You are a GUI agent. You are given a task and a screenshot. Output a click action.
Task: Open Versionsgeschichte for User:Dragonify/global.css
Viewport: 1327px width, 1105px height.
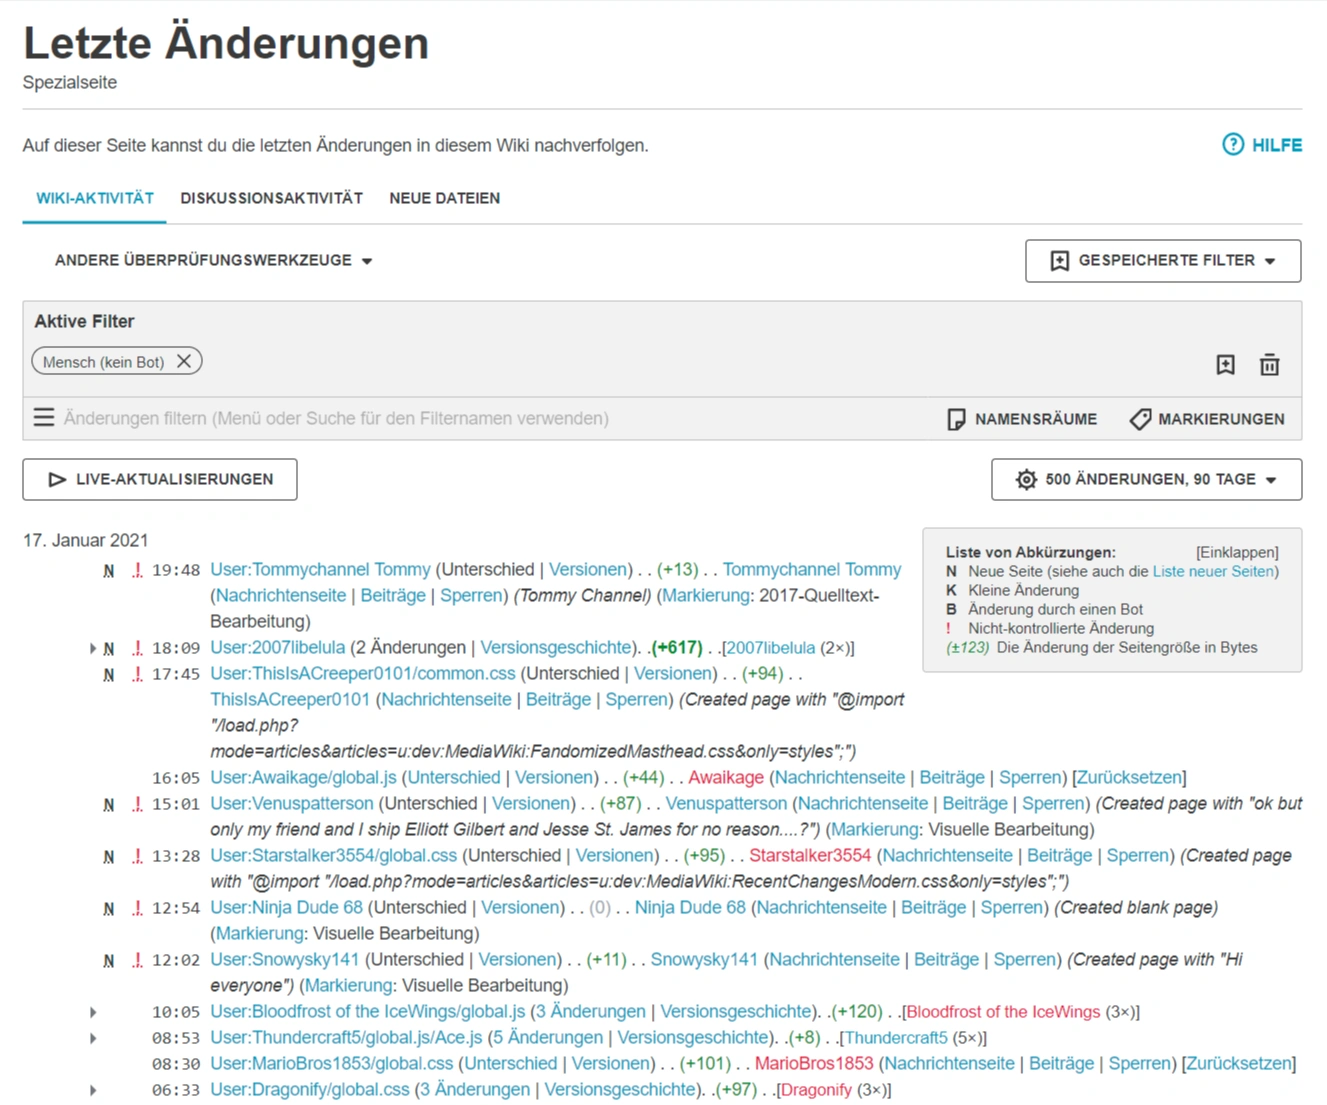619,1089
